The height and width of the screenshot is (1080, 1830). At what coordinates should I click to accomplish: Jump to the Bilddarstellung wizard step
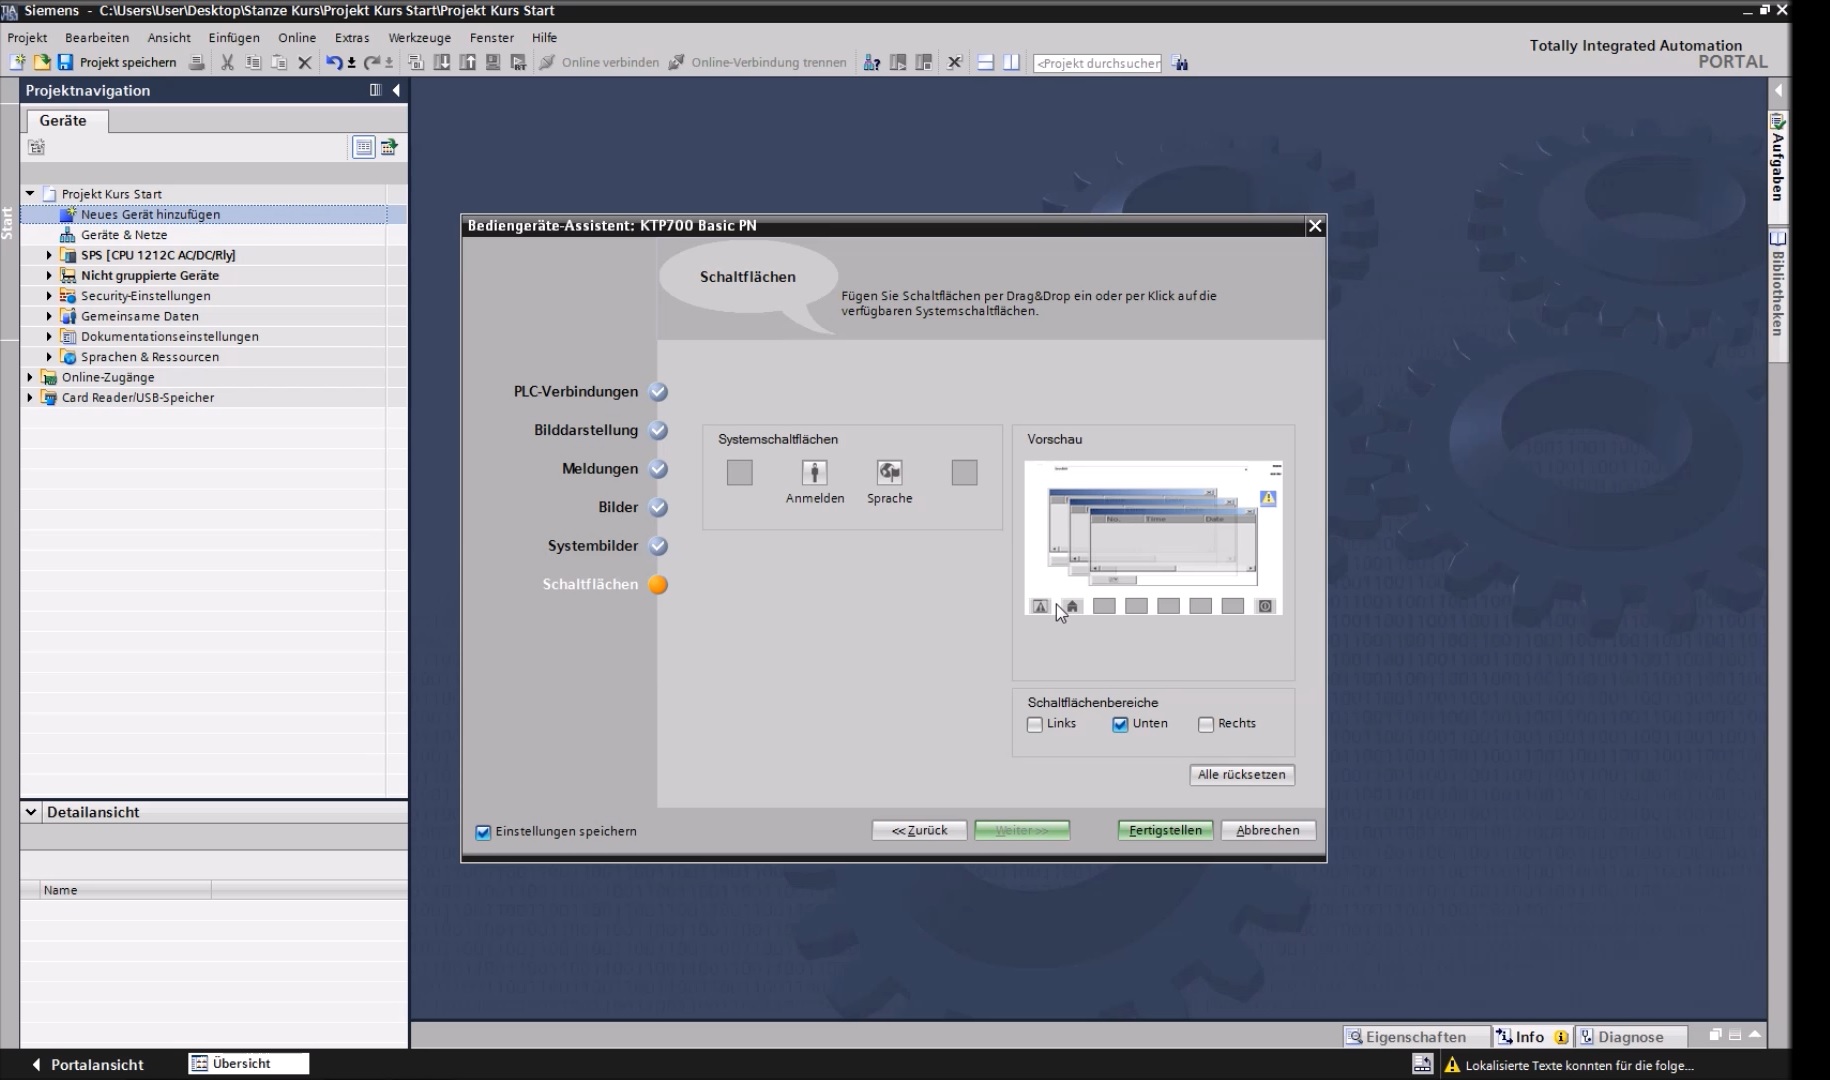(x=586, y=430)
